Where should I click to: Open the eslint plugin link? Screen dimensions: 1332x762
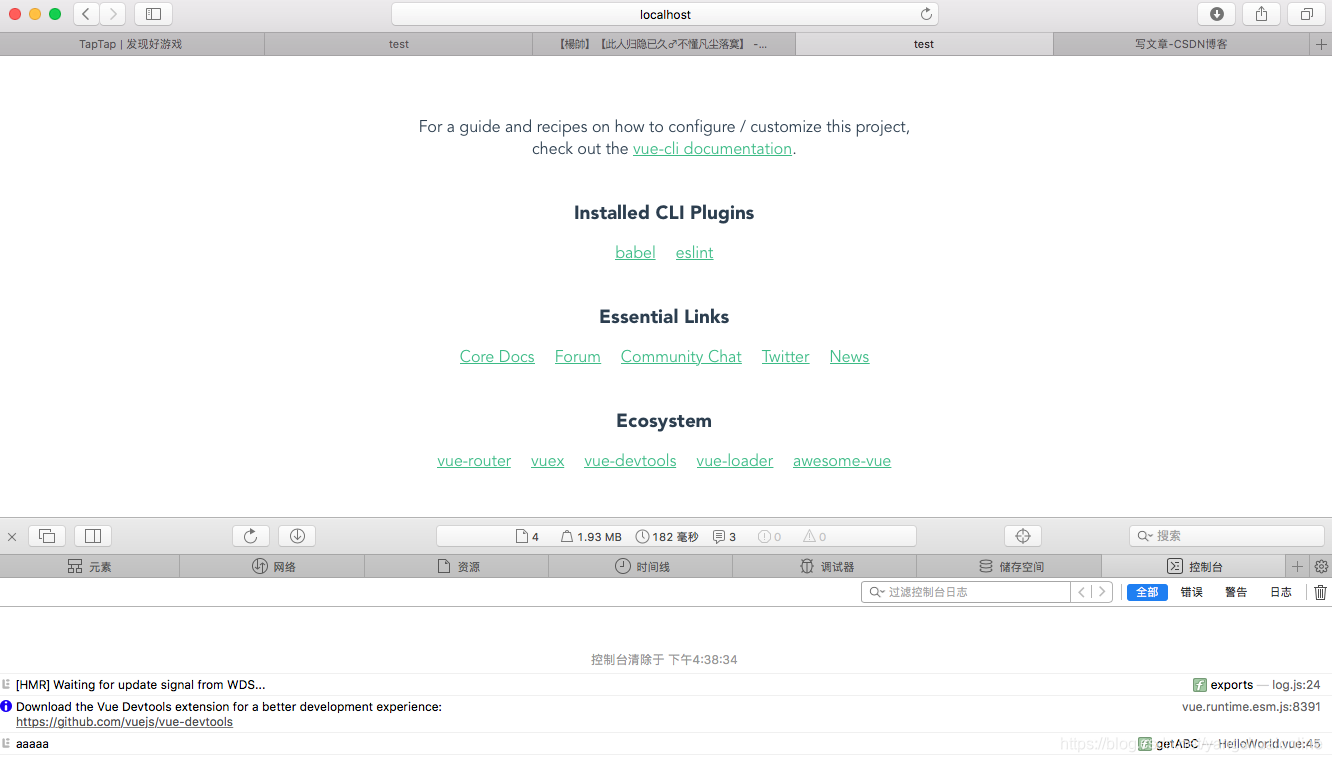694,253
